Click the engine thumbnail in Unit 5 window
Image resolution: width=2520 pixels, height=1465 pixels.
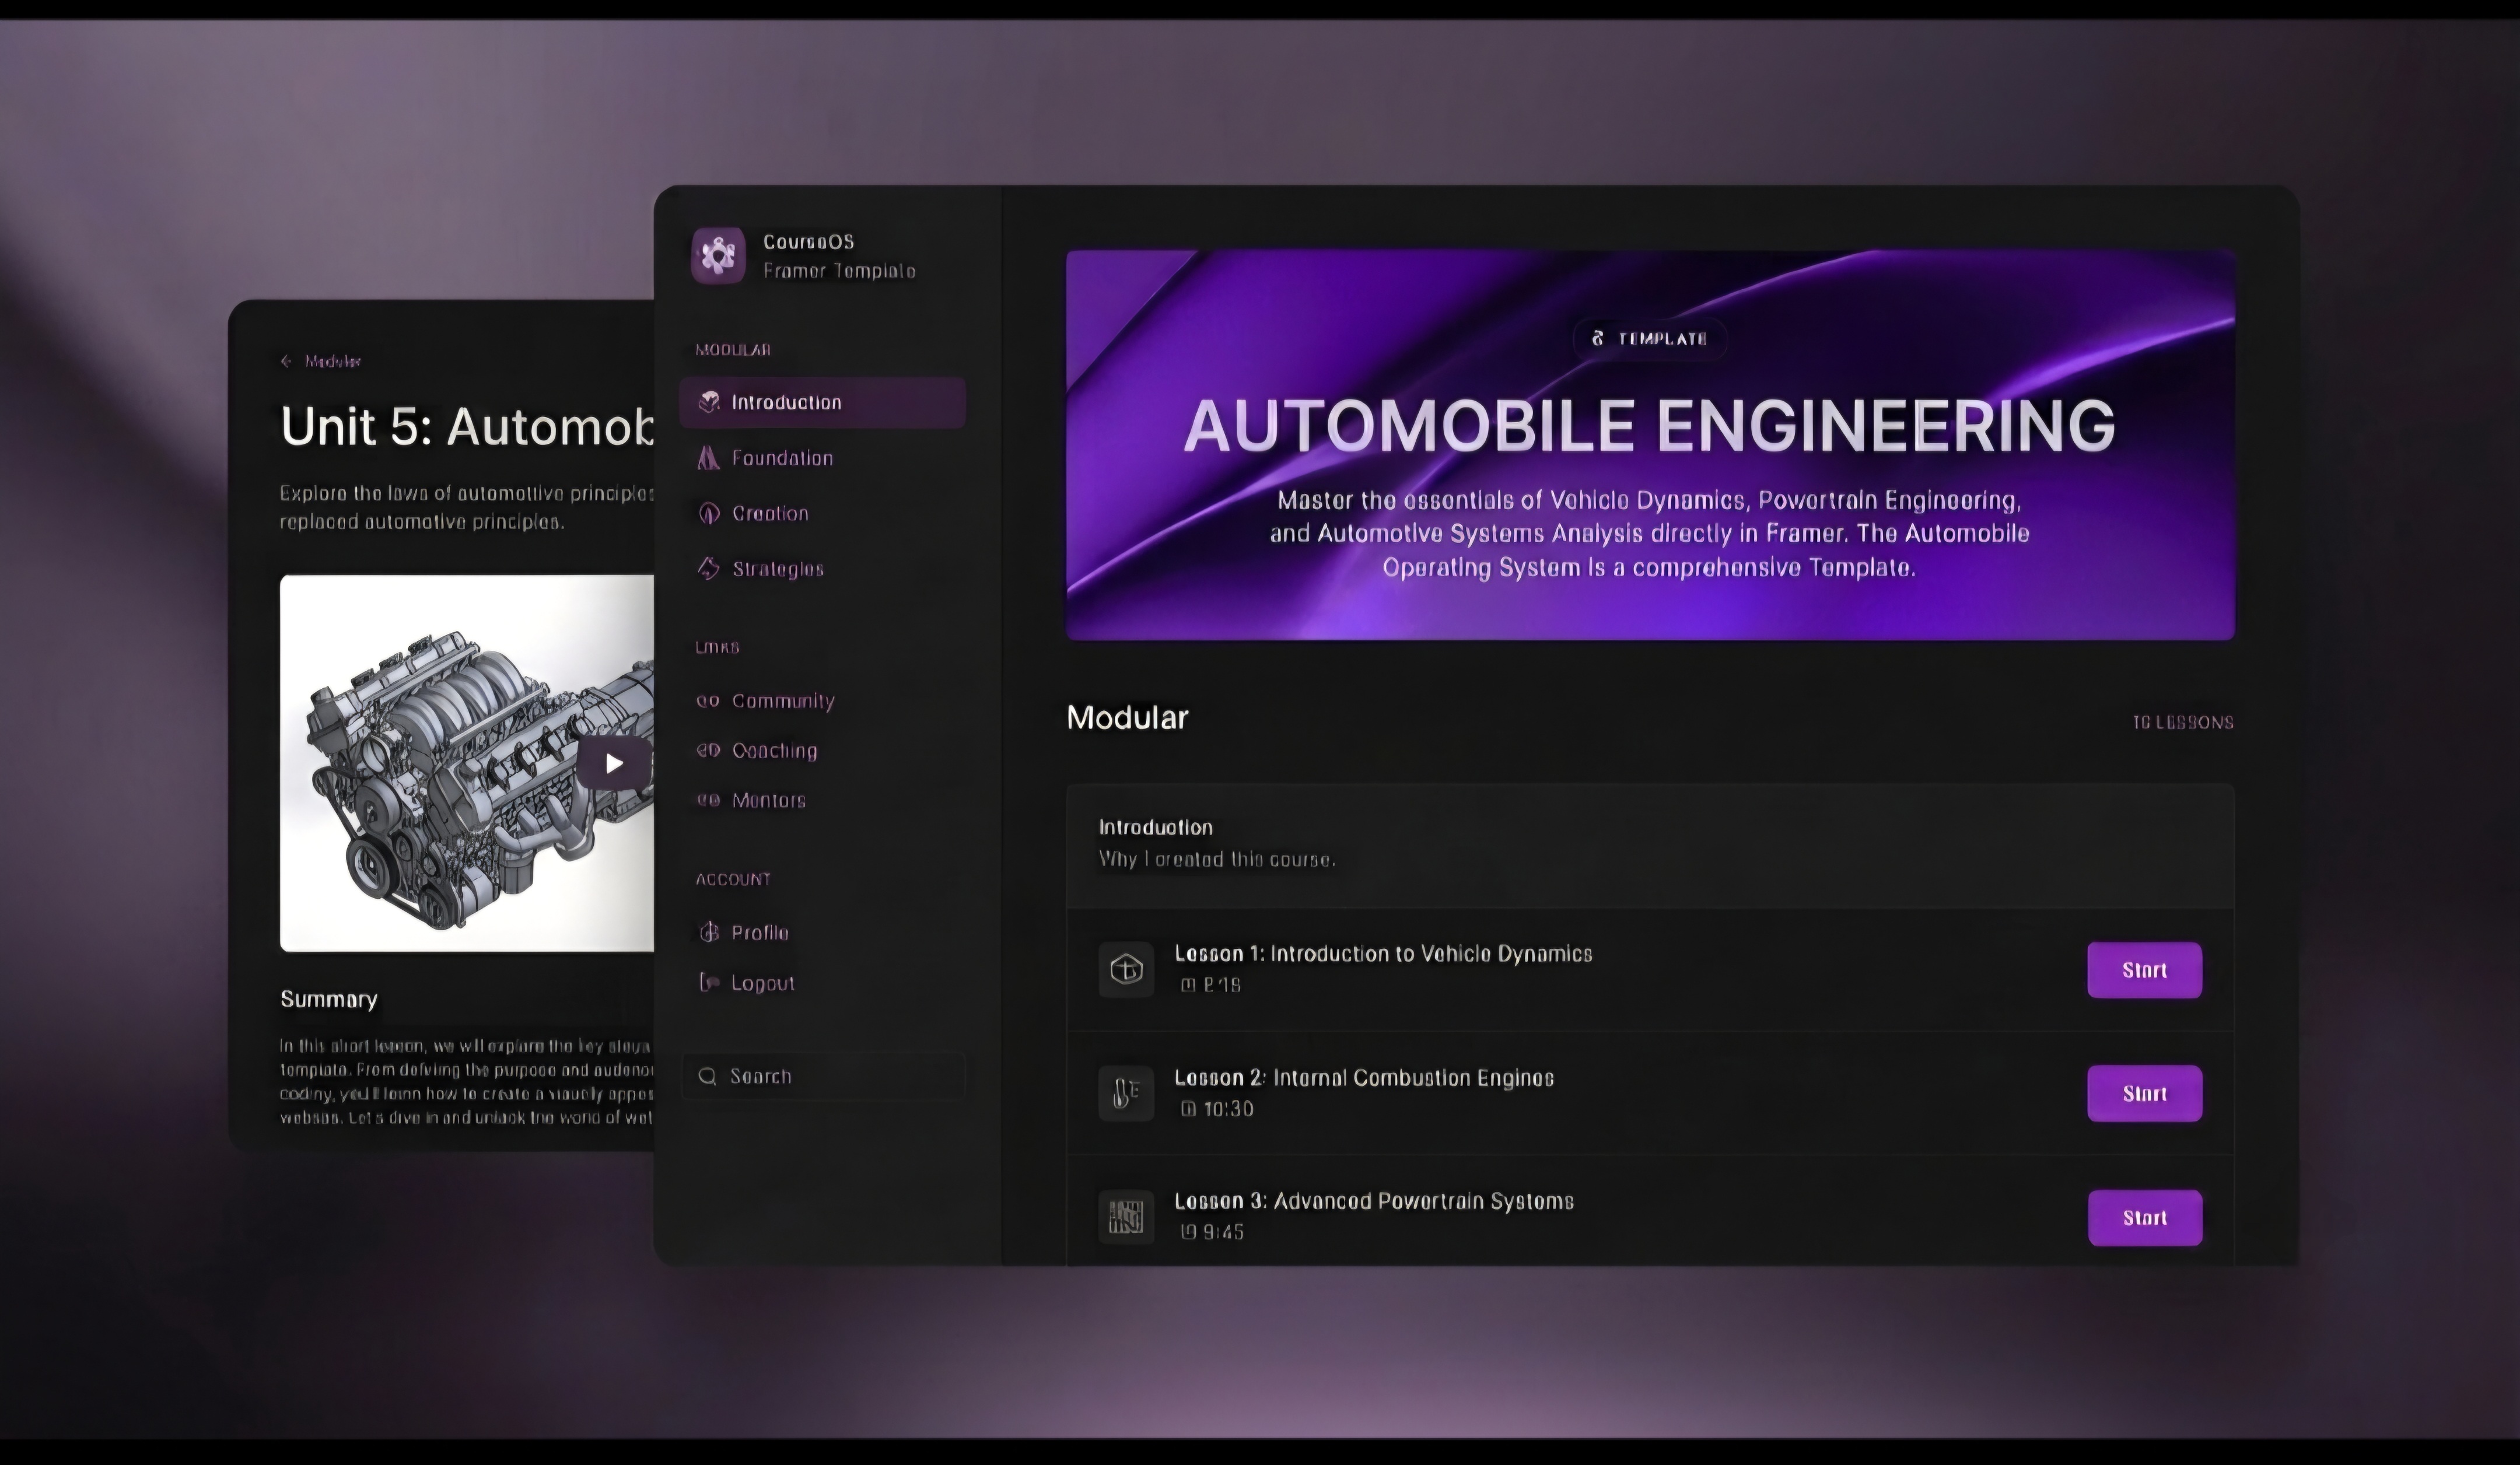click(x=467, y=763)
